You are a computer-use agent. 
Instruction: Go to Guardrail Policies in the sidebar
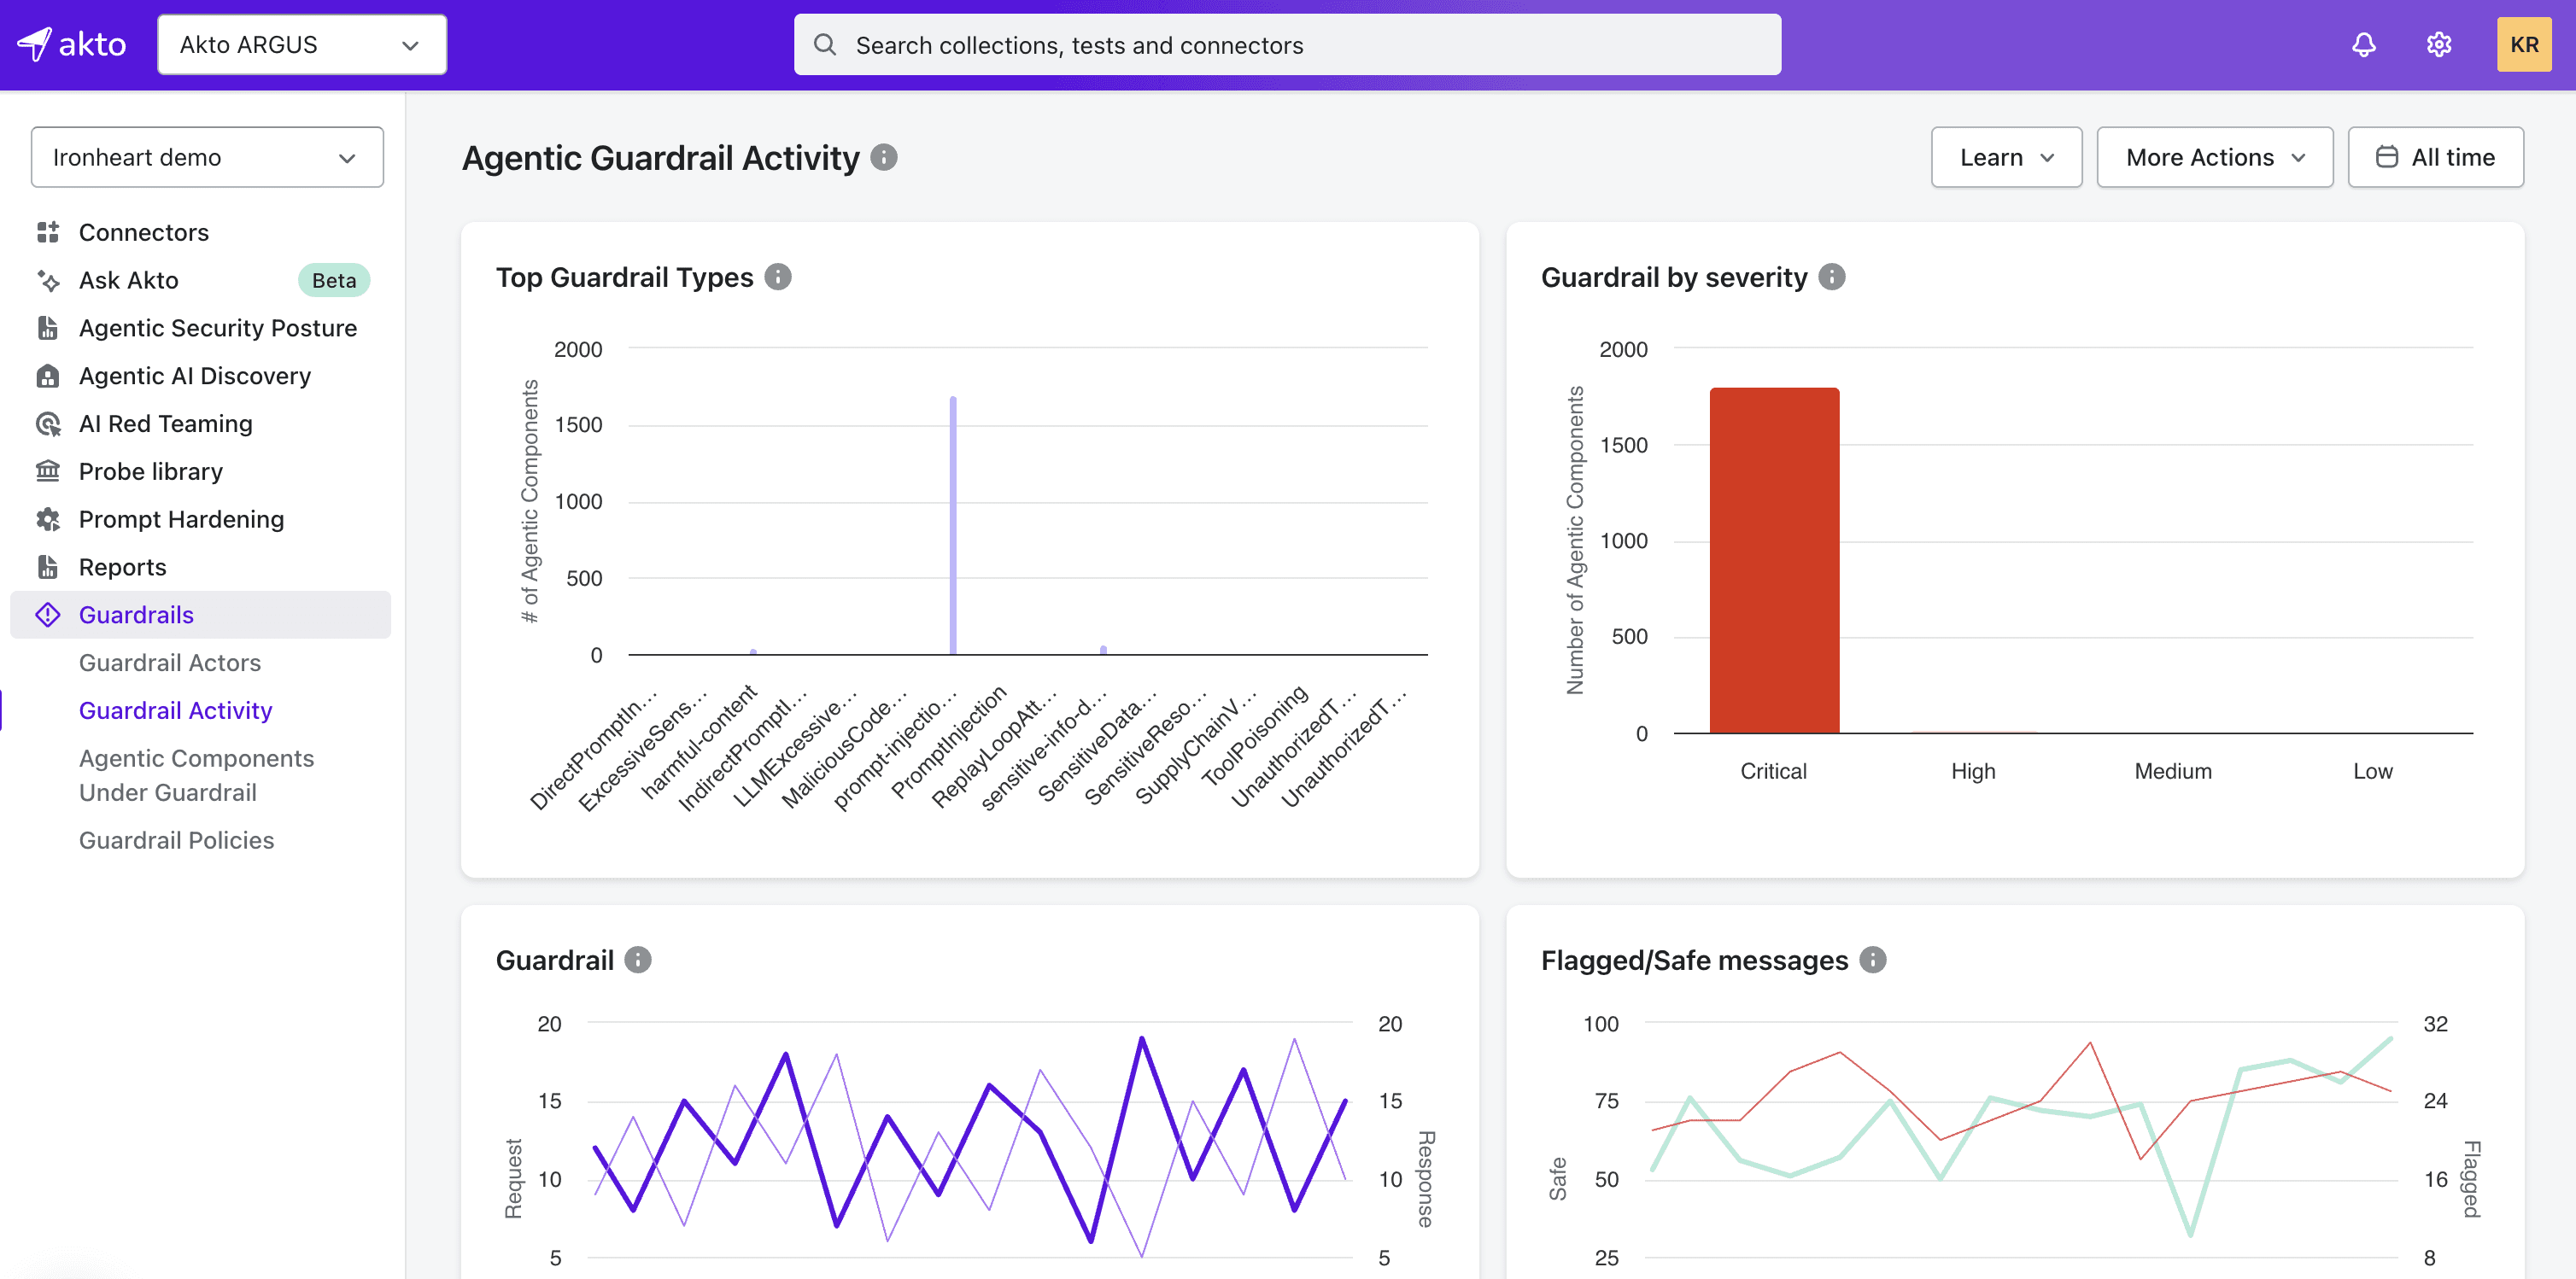[x=176, y=840]
